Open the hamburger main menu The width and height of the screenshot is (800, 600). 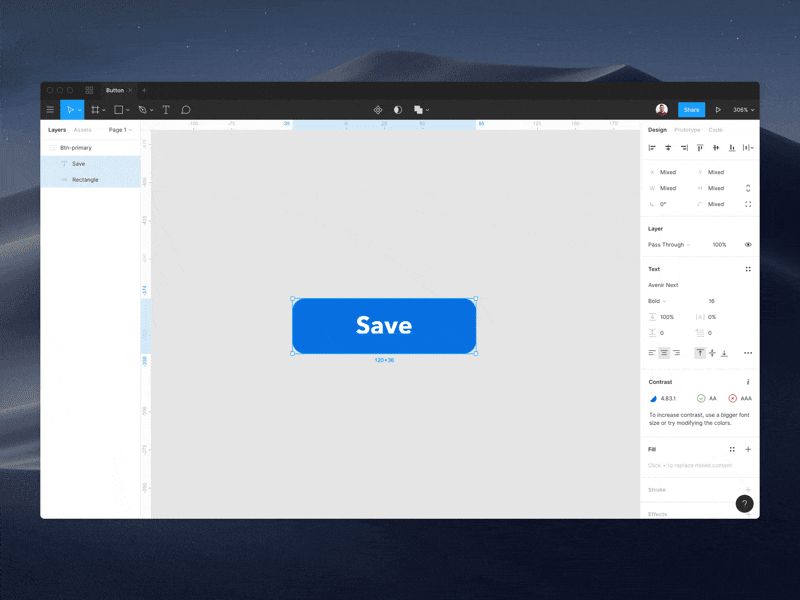(50, 110)
